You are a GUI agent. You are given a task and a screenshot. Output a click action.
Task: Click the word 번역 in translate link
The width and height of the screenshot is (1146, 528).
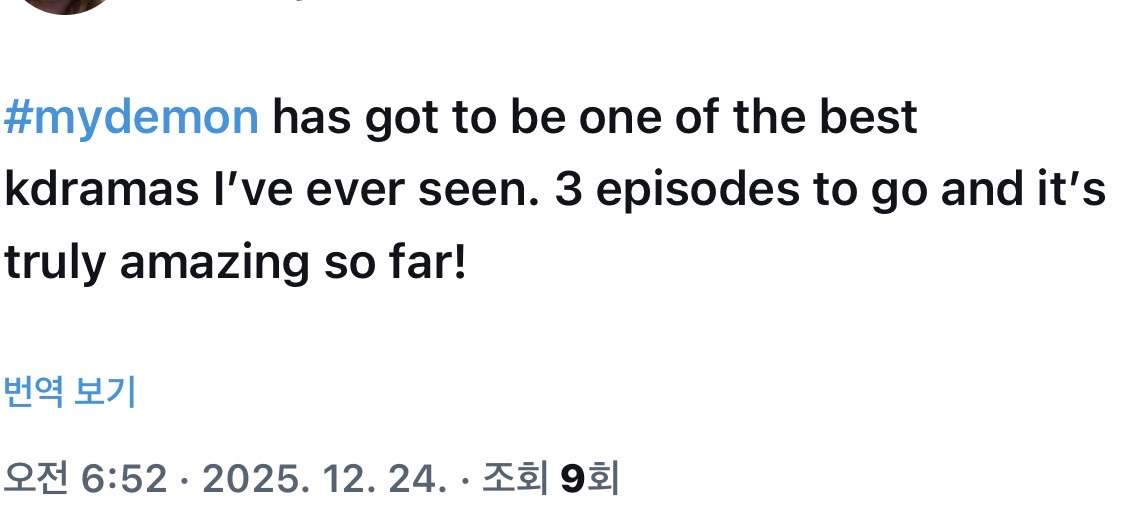tap(34, 392)
